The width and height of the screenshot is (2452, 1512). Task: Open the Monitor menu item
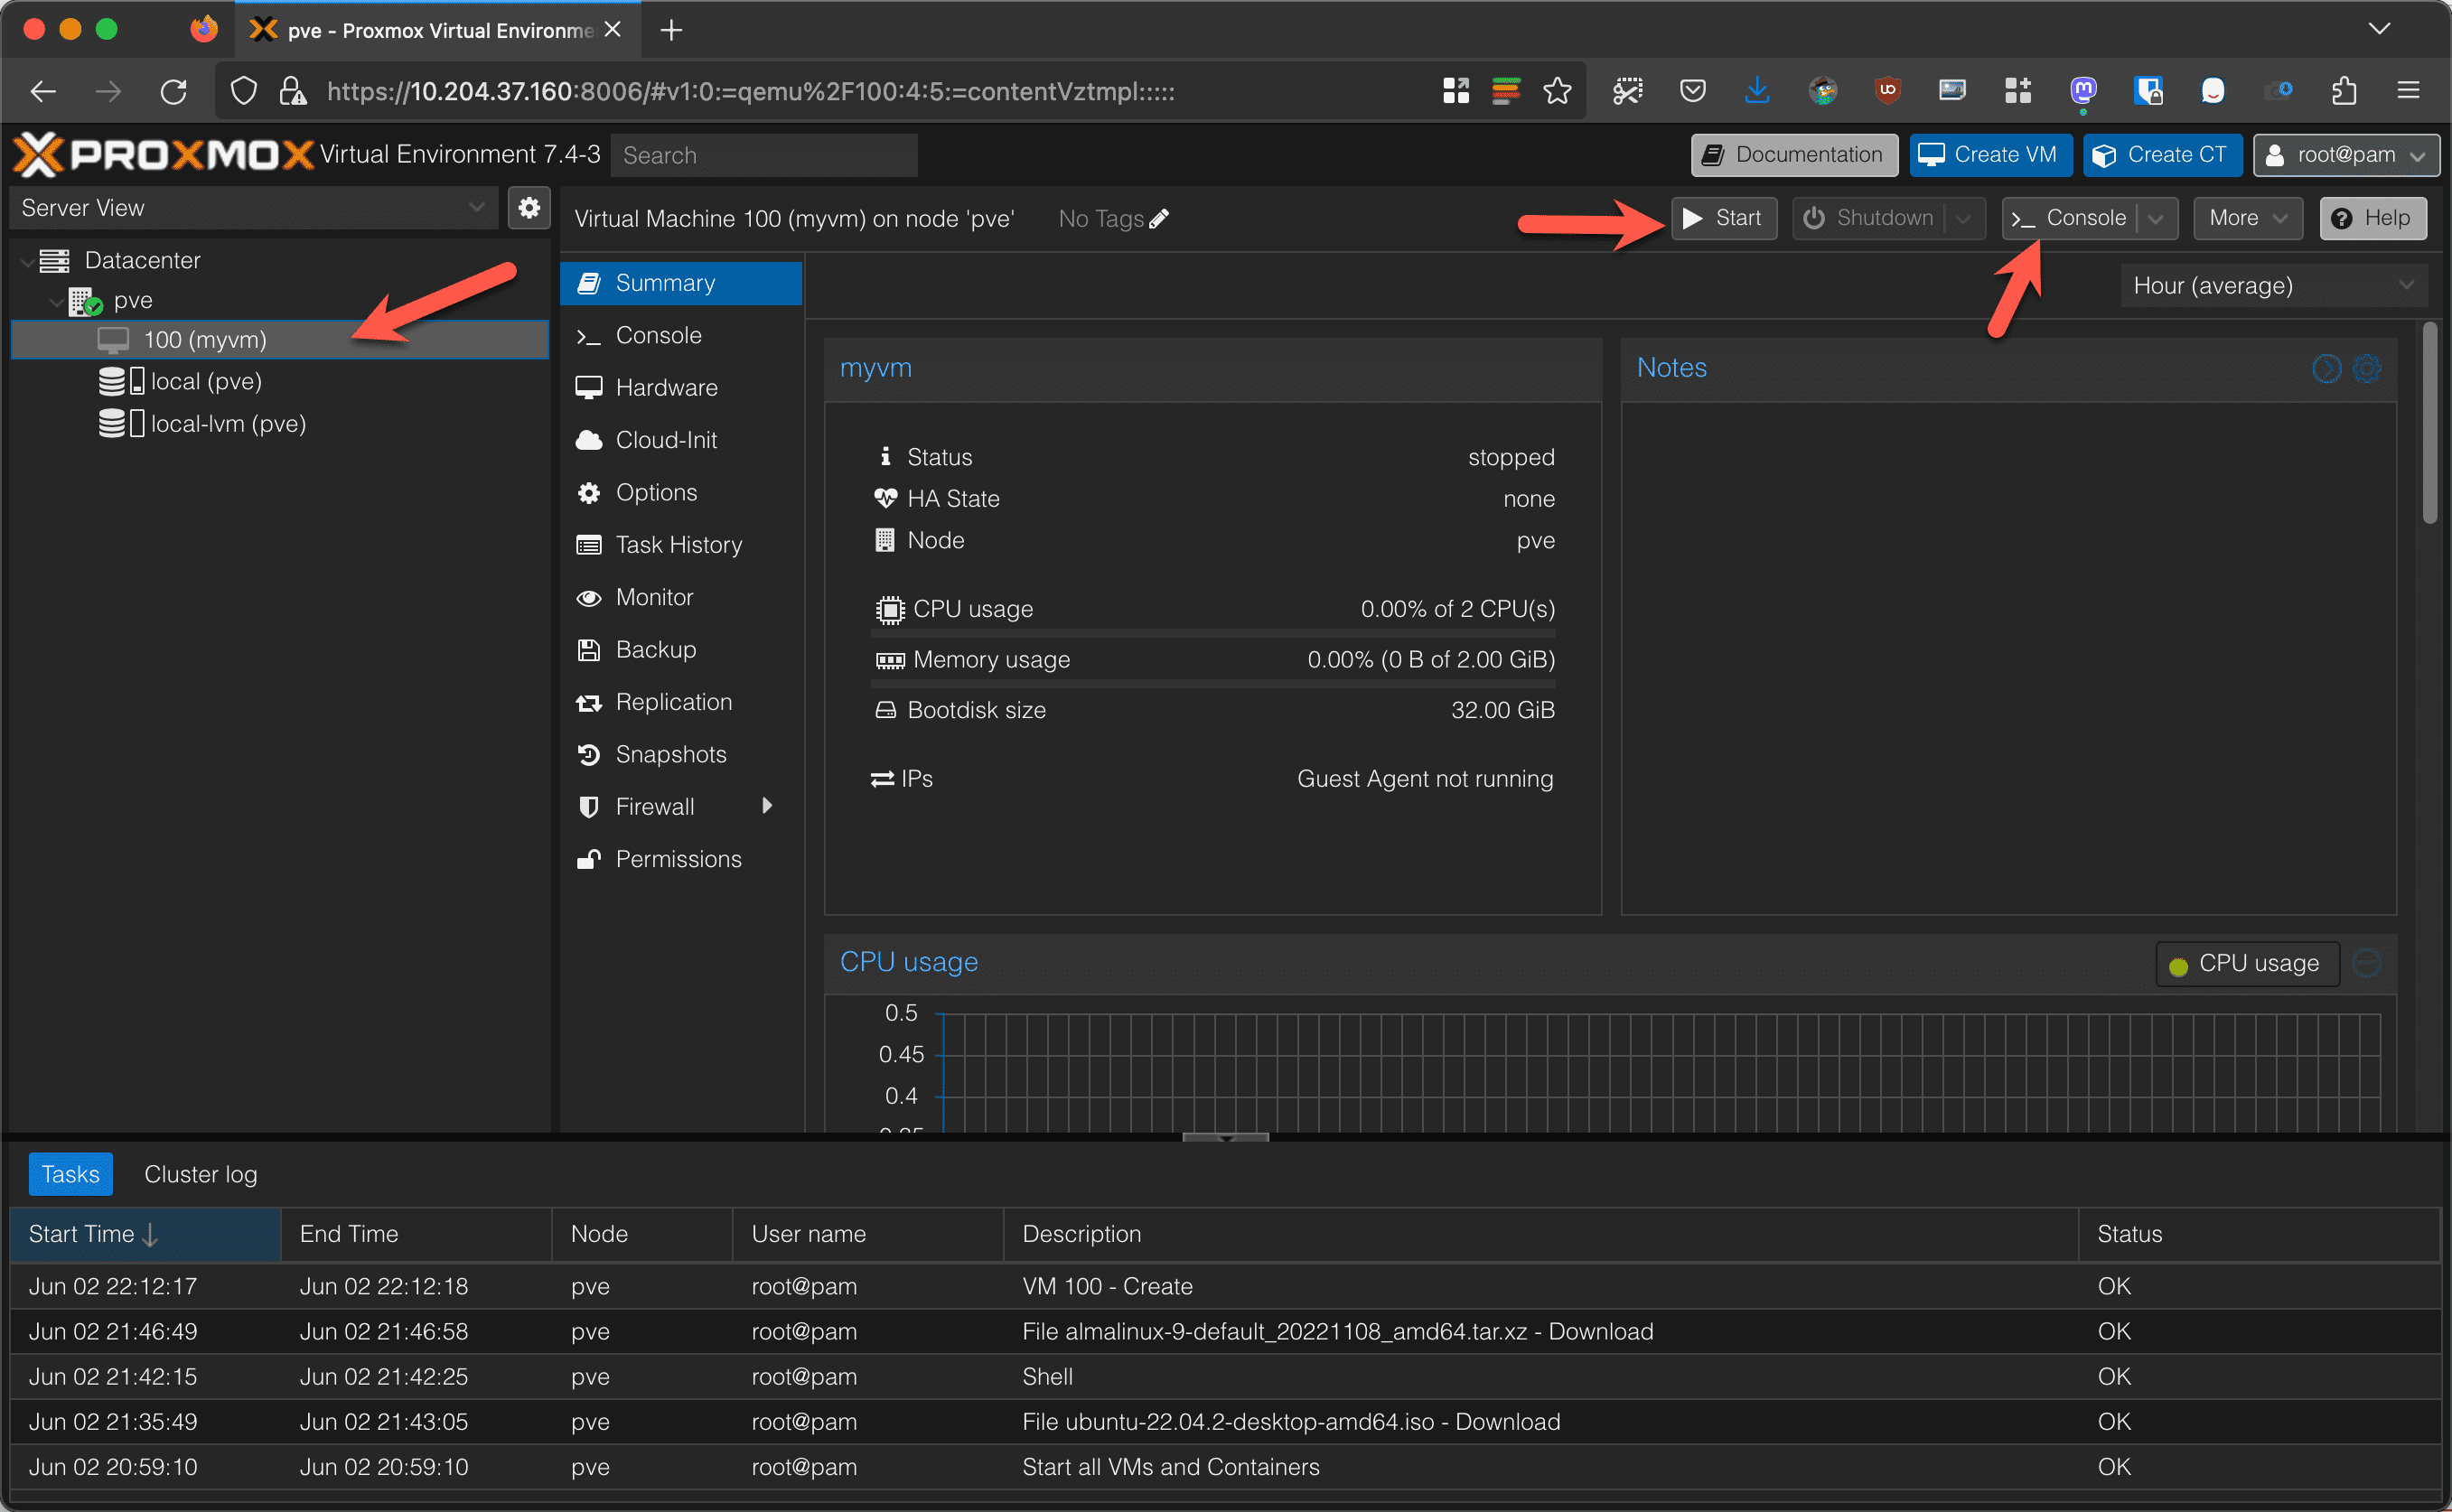pos(680,597)
